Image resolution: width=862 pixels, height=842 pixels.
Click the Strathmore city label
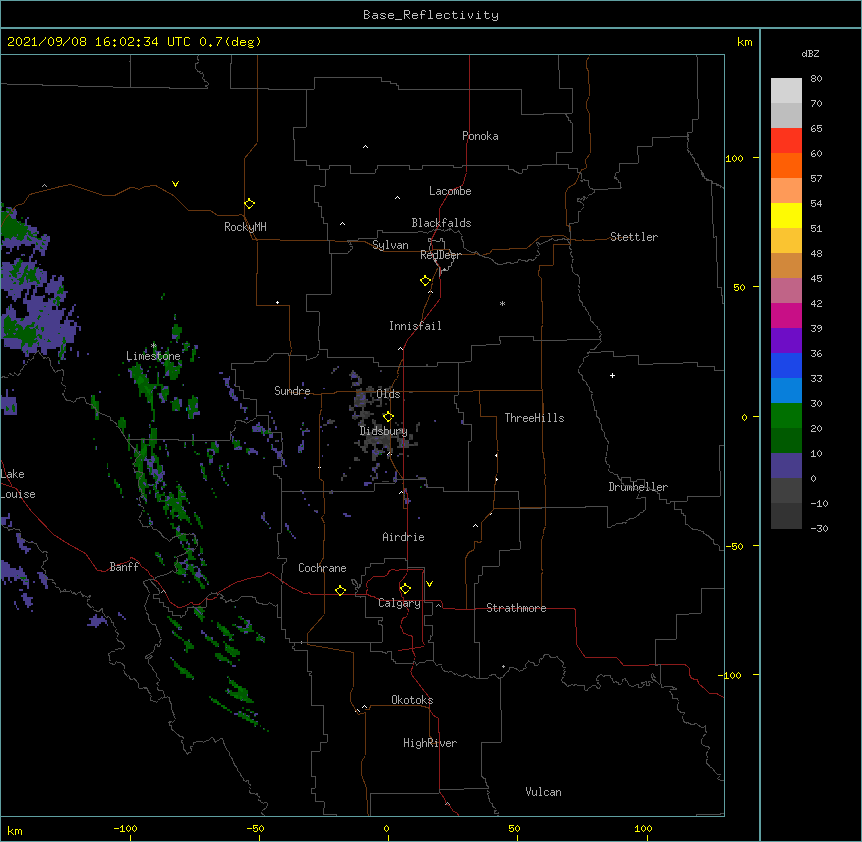516,608
